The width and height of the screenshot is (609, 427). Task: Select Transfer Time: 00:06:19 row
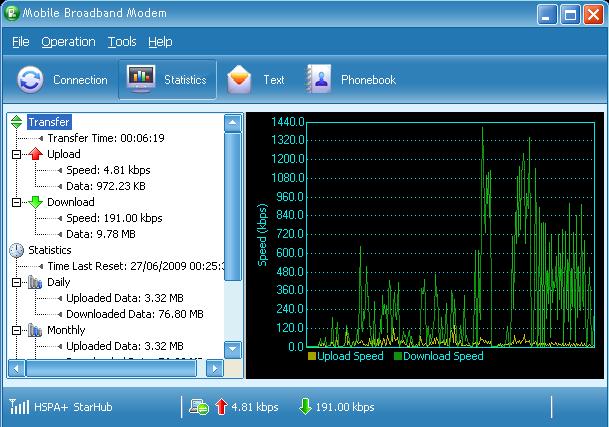click(x=106, y=138)
